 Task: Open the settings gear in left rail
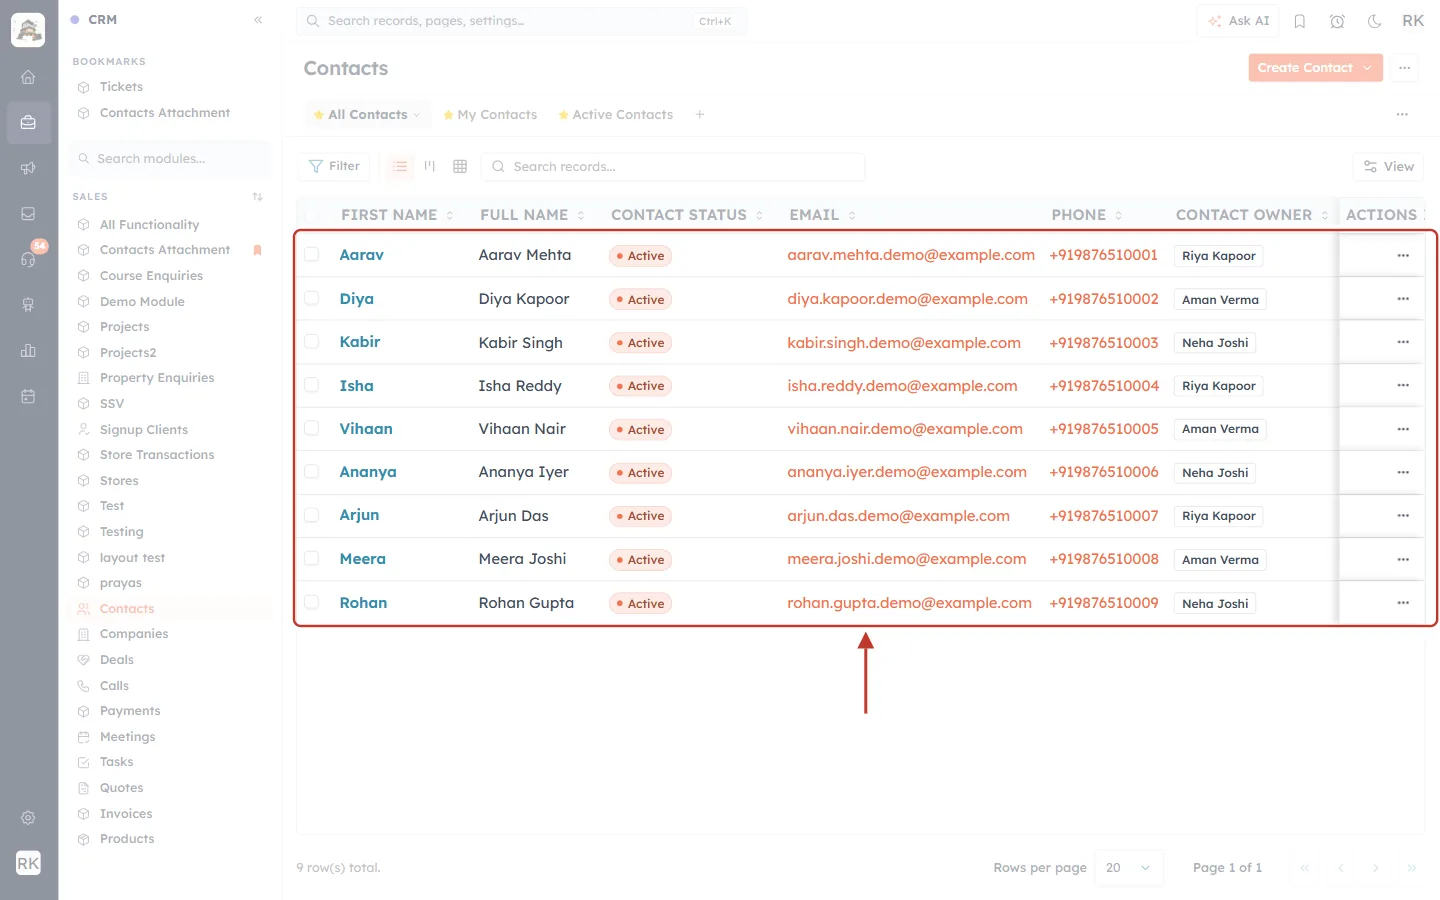click(28, 818)
